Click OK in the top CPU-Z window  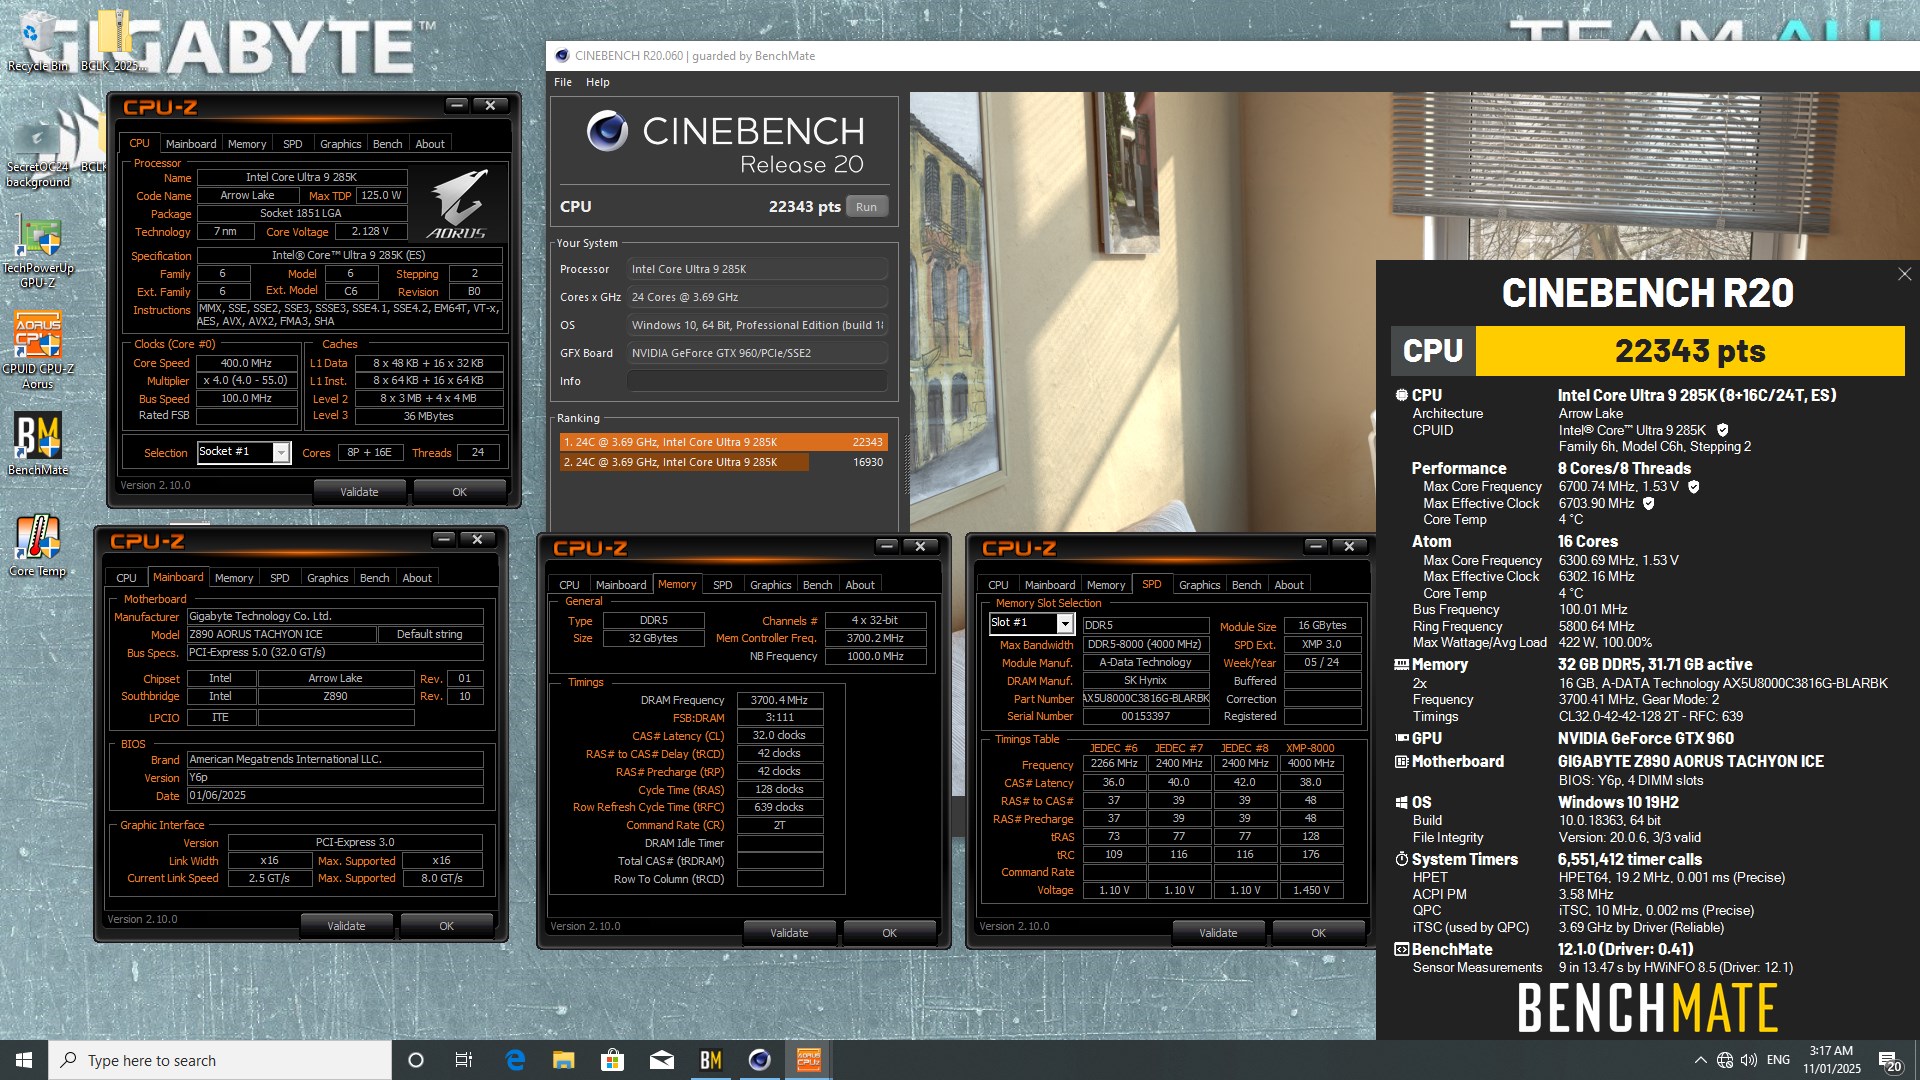point(460,492)
